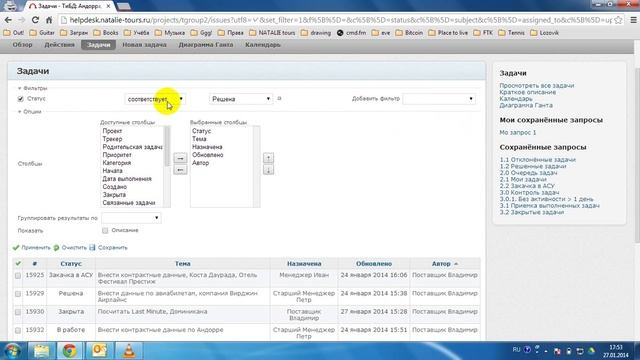
Task: Select Назначена in selected columns list
Action: pyautogui.click(x=207, y=147)
